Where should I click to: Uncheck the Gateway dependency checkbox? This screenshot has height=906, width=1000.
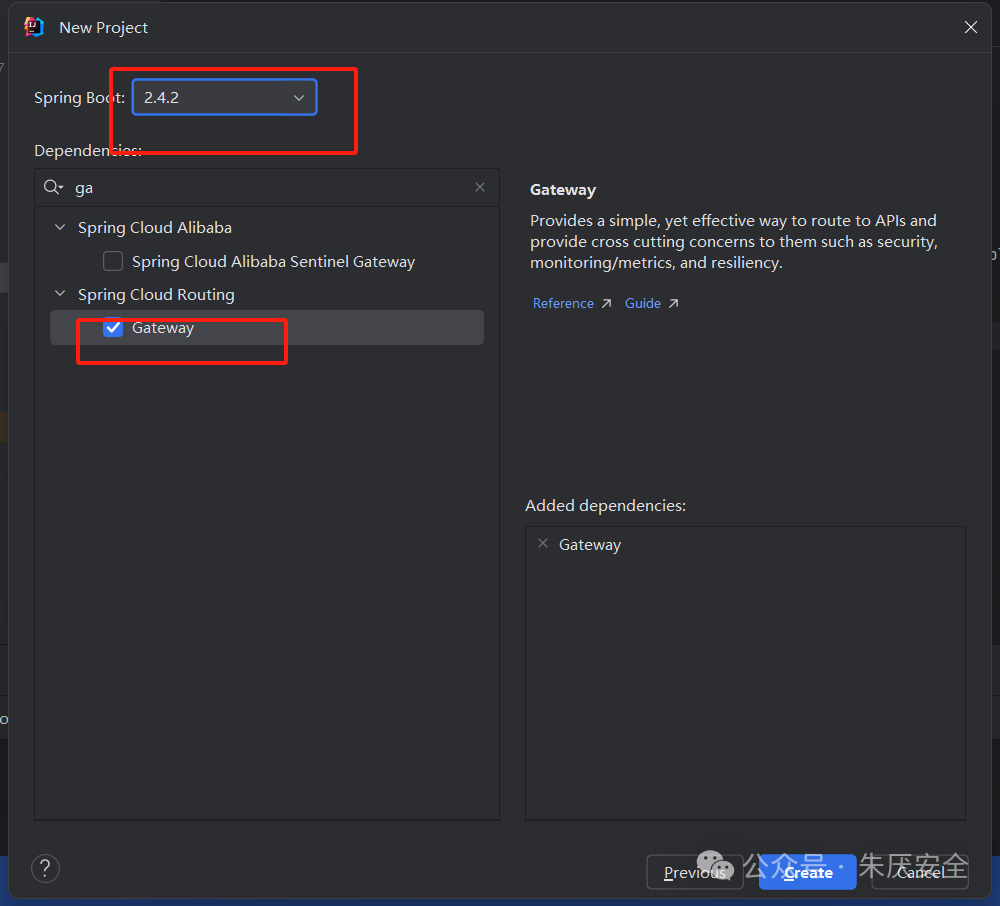tap(113, 327)
